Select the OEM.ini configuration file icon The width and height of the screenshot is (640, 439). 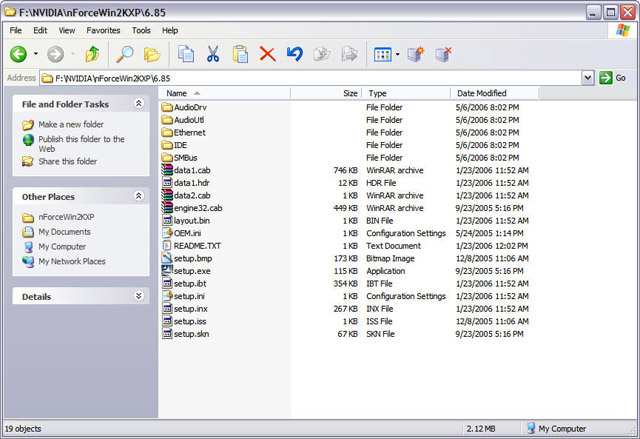pos(167,233)
